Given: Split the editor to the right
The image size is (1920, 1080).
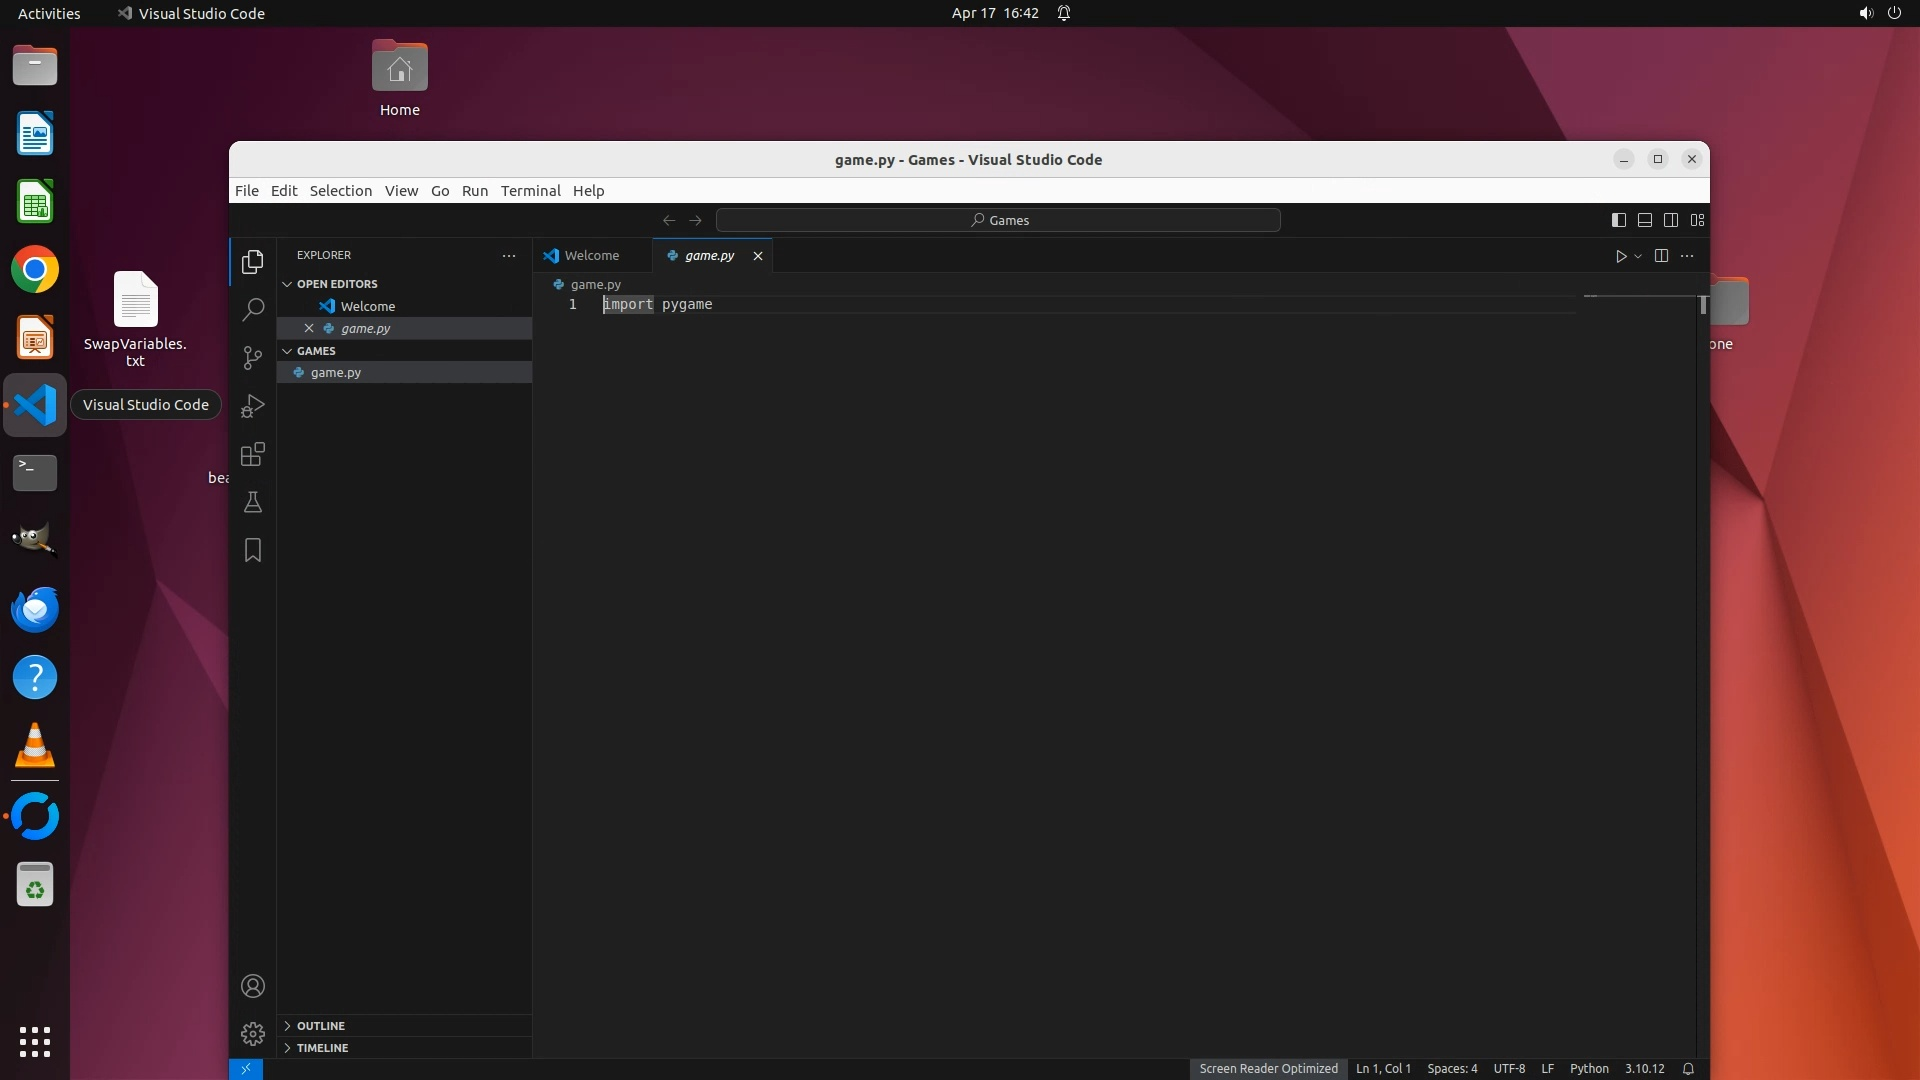Looking at the screenshot, I should click(1661, 256).
